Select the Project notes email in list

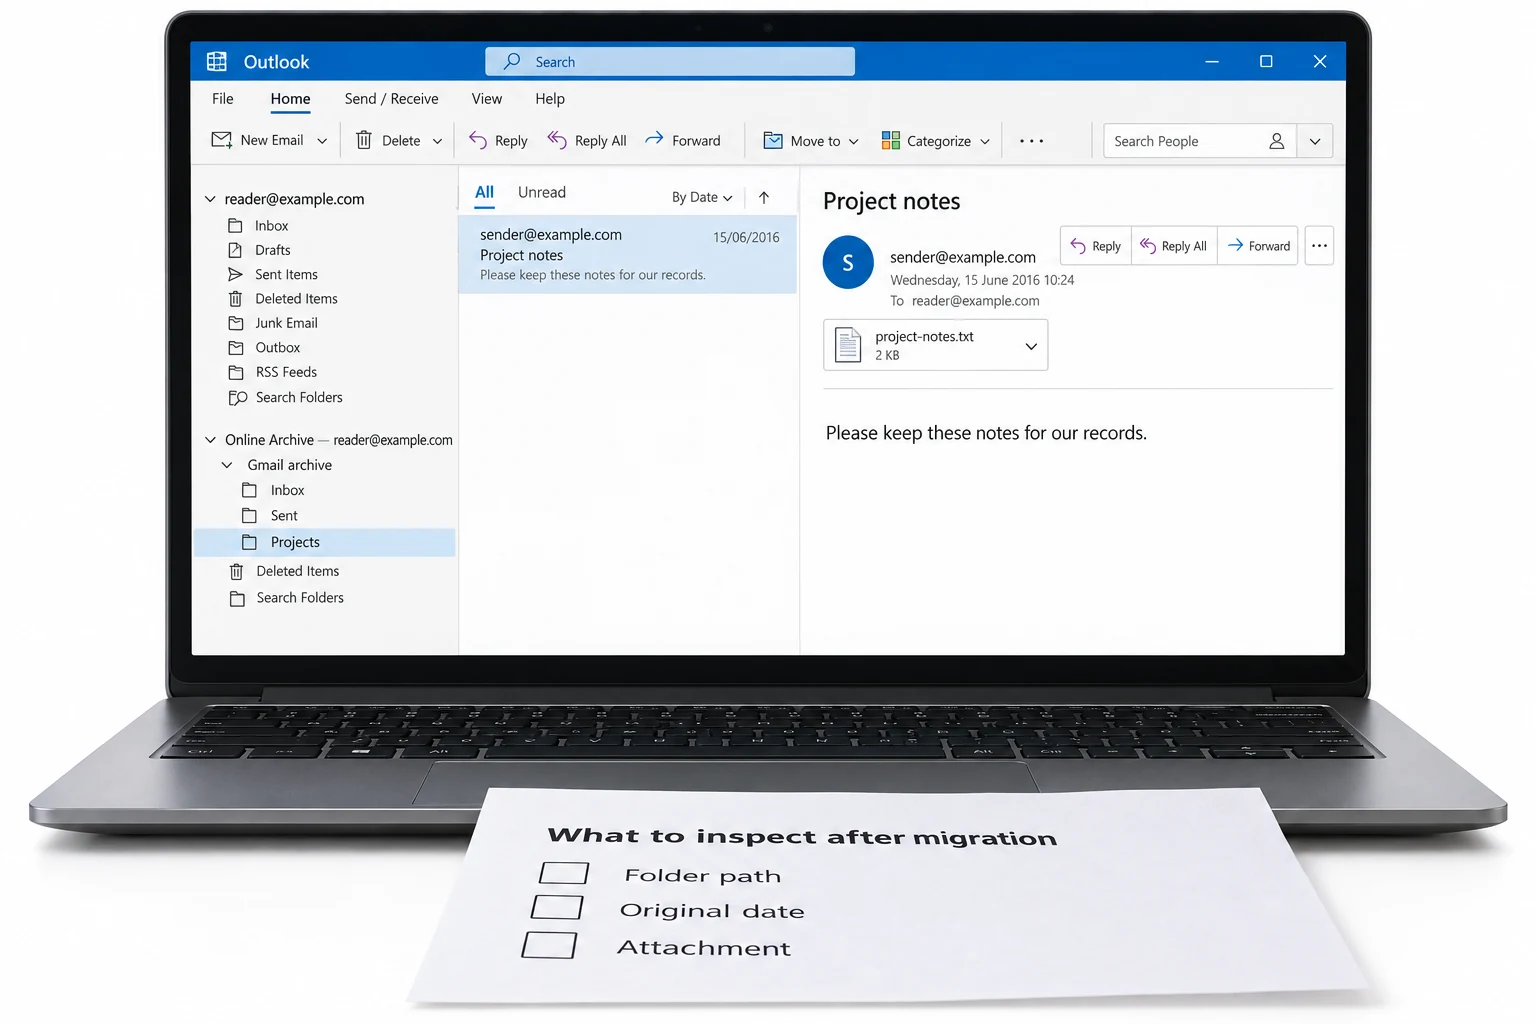tap(628, 254)
